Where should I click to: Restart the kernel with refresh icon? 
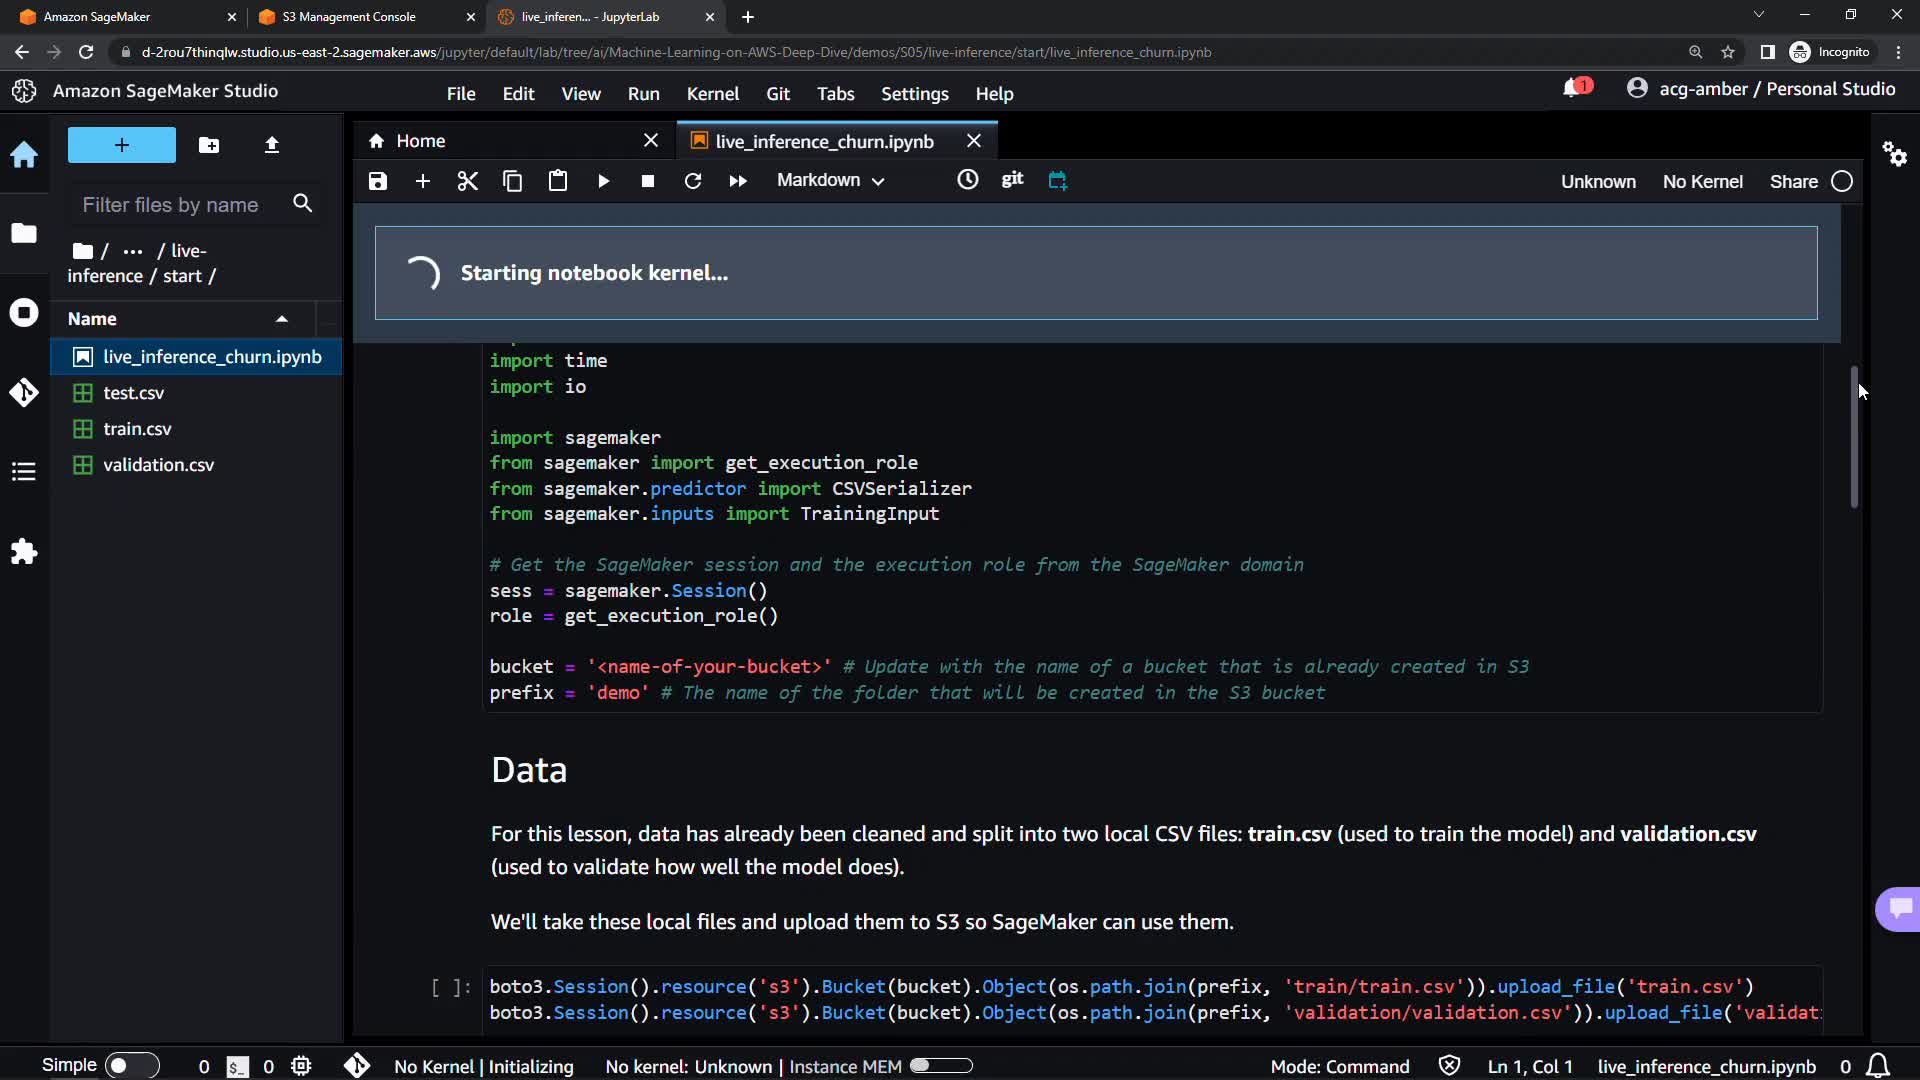coord(692,181)
